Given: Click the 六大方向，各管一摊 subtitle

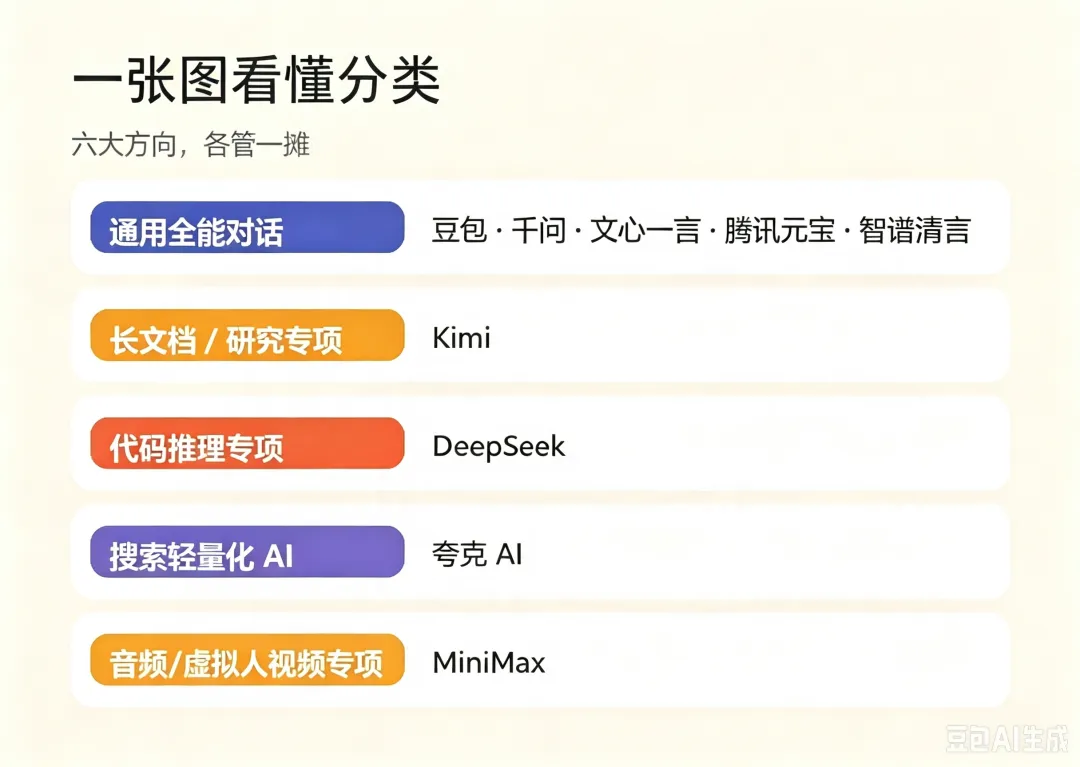Looking at the screenshot, I should coord(191,145).
